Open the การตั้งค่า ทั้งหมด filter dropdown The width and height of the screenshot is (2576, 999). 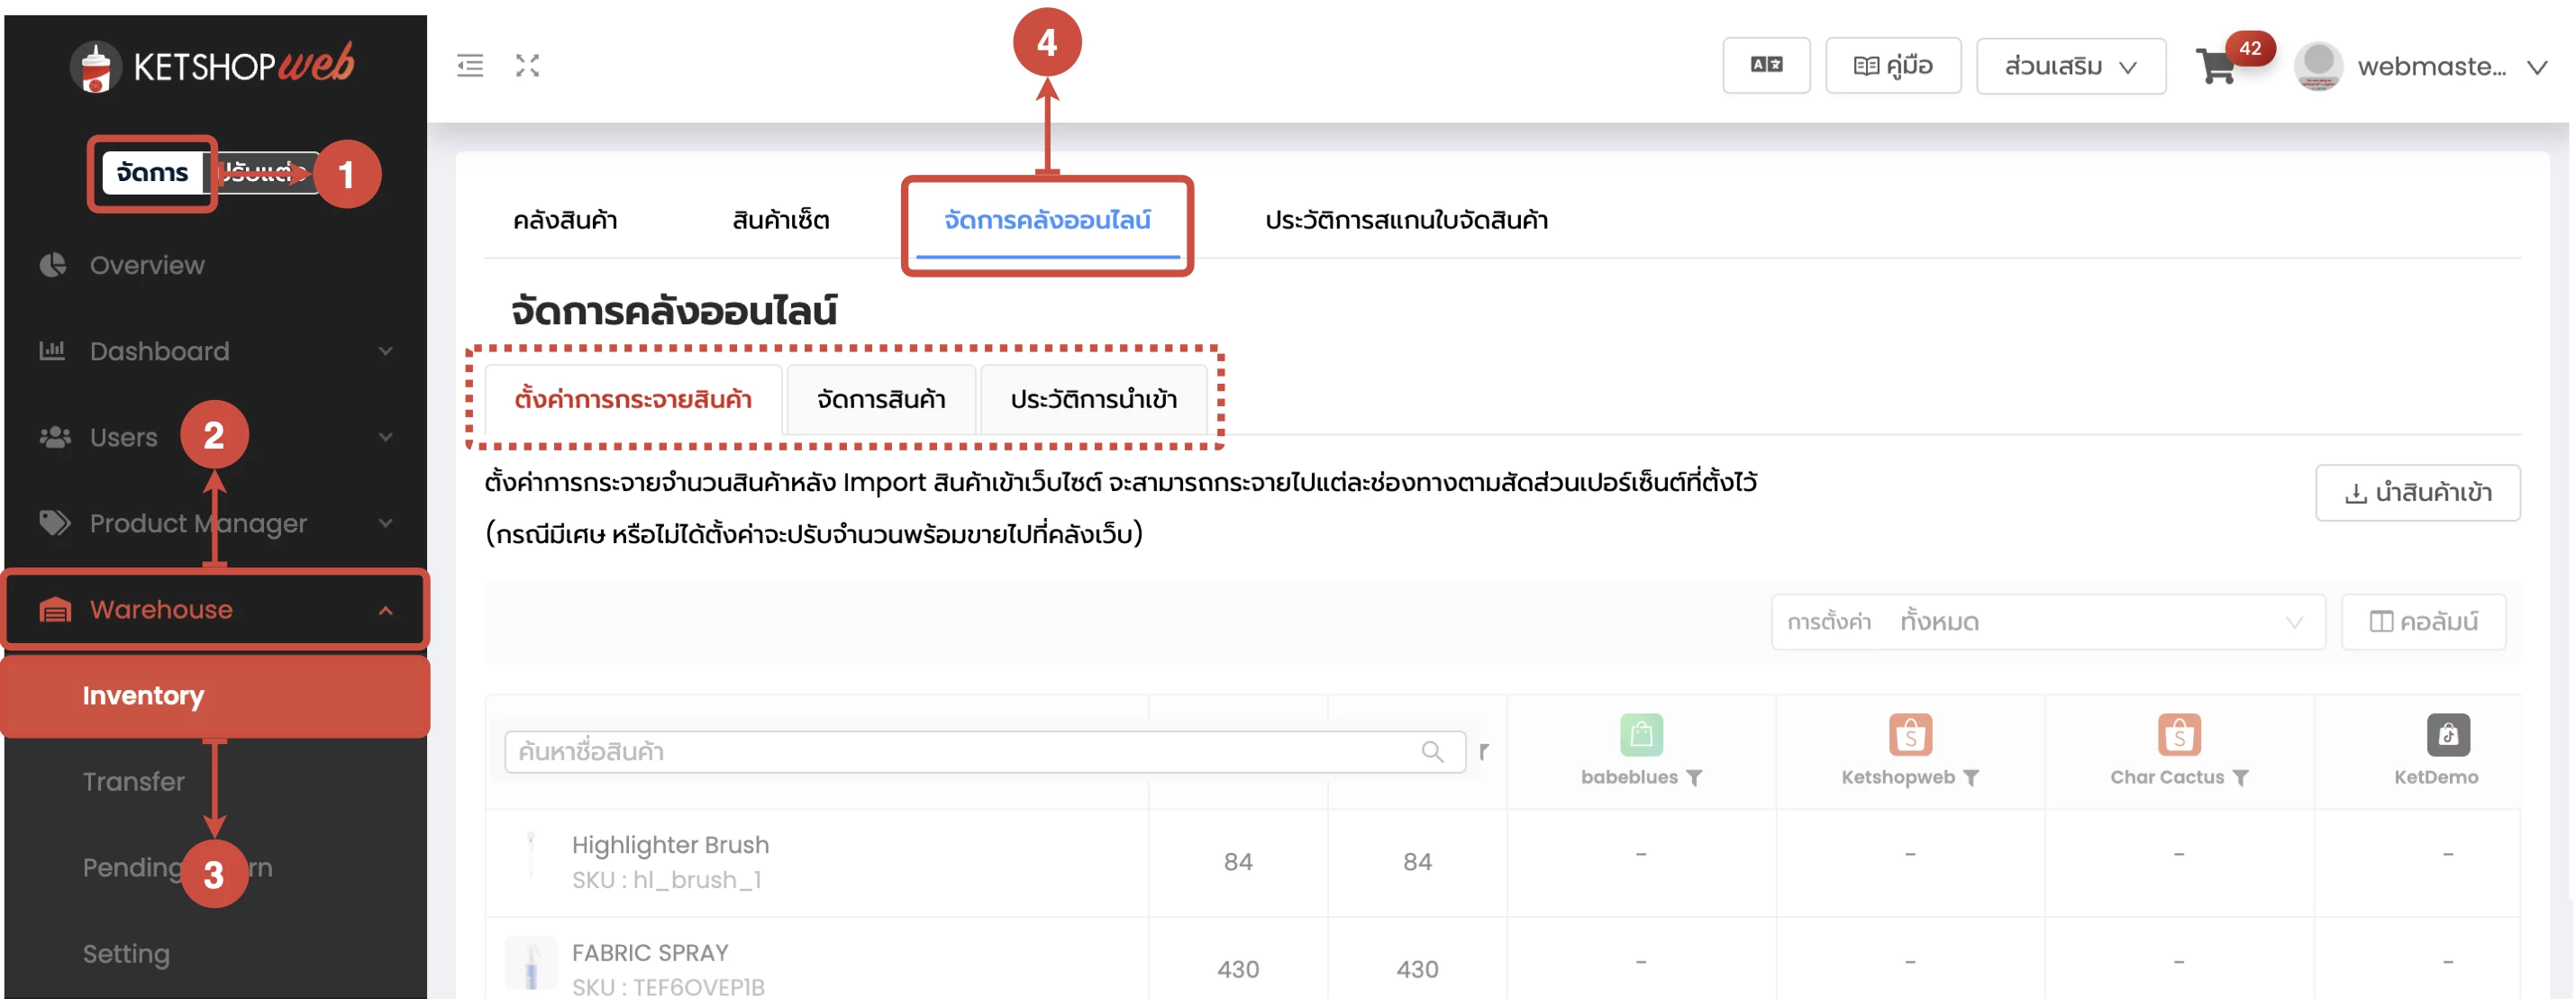point(2047,622)
